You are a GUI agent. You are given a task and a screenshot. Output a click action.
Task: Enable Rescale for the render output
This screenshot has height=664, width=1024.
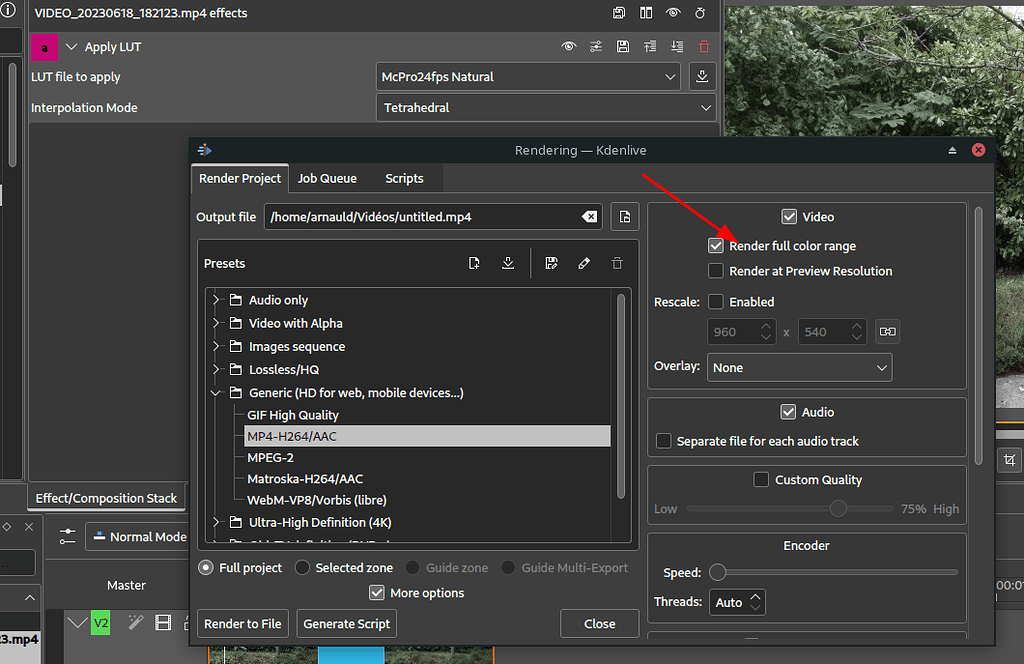[x=716, y=301]
